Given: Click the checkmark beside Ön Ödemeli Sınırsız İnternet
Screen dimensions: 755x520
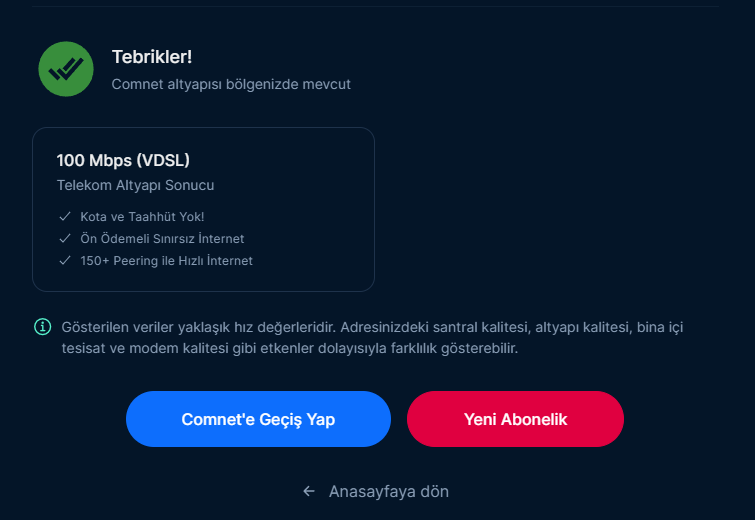Looking at the screenshot, I should [x=65, y=239].
